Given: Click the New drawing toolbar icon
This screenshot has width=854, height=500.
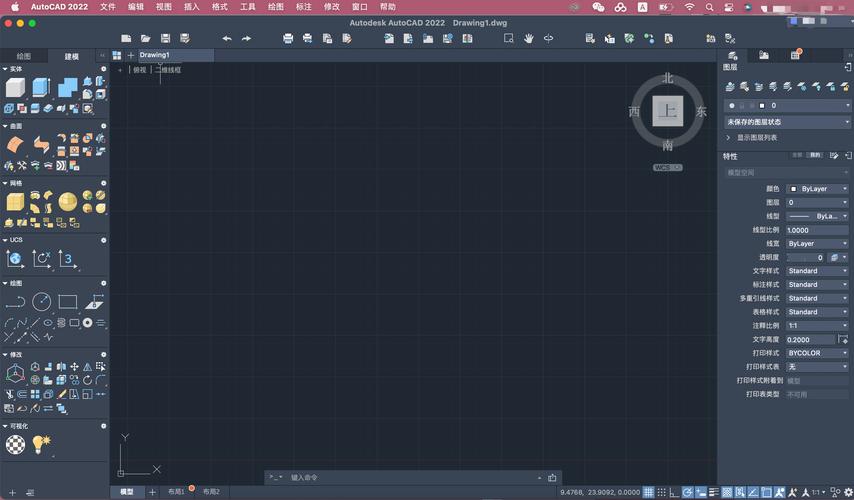Looking at the screenshot, I should click(126, 38).
